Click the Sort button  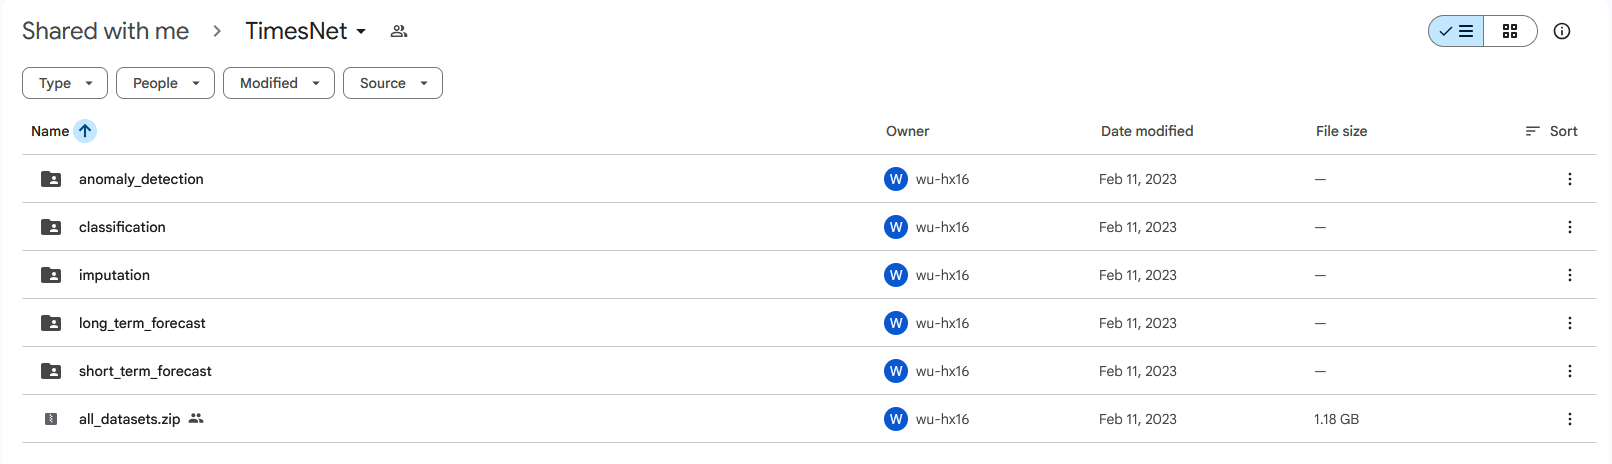(x=1551, y=131)
